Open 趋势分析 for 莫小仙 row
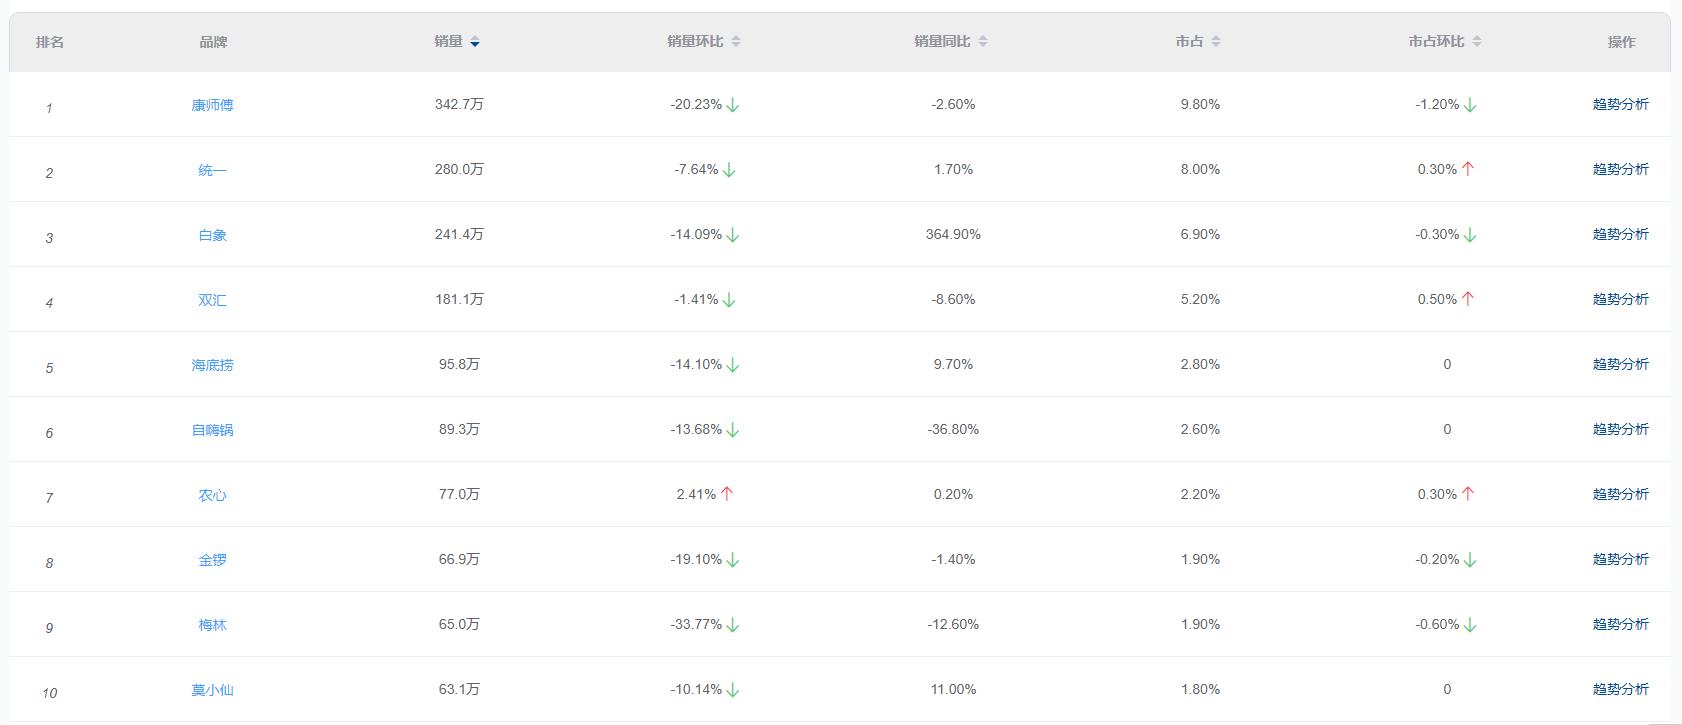The image size is (1682, 725). tap(1620, 689)
